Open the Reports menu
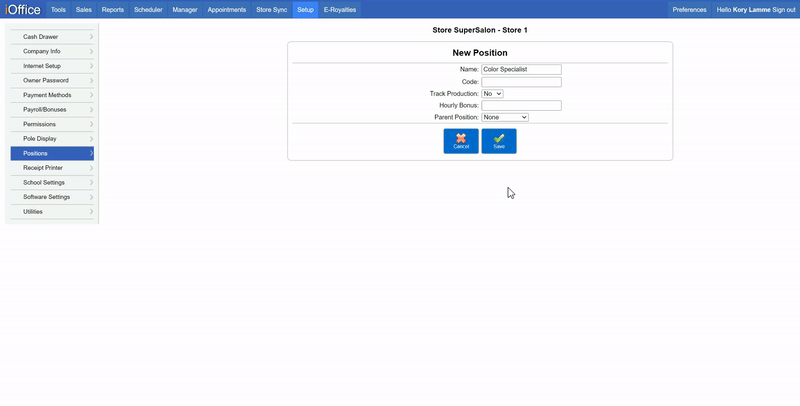The height and width of the screenshot is (406, 800). click(x=113, y=10)
